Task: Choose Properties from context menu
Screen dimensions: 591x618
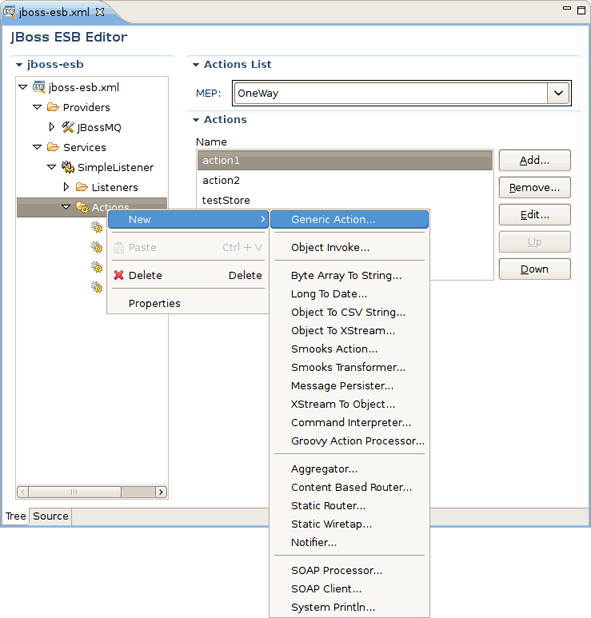Action: (x=188, y=303)
